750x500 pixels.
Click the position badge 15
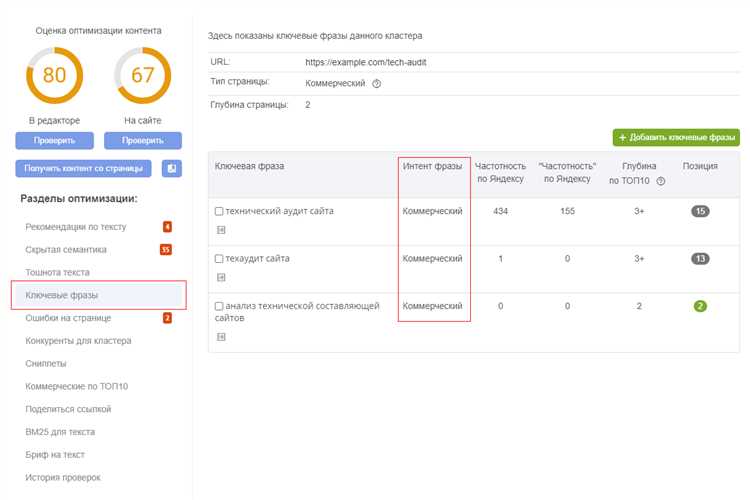click(699, 211)
